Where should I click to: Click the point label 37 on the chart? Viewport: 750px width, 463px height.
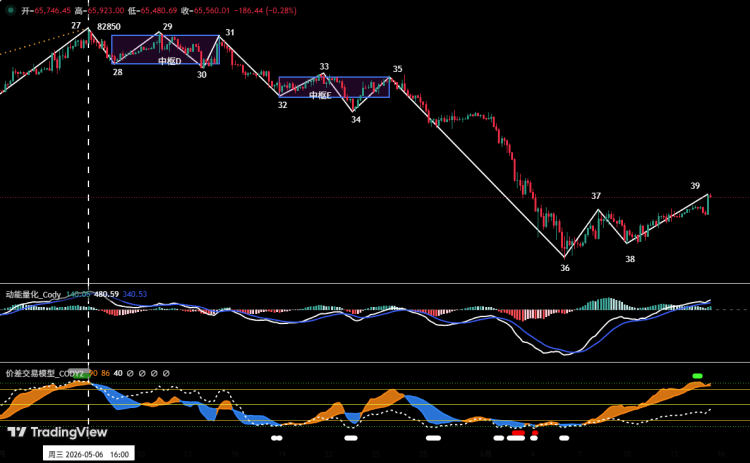coord(596,196)
